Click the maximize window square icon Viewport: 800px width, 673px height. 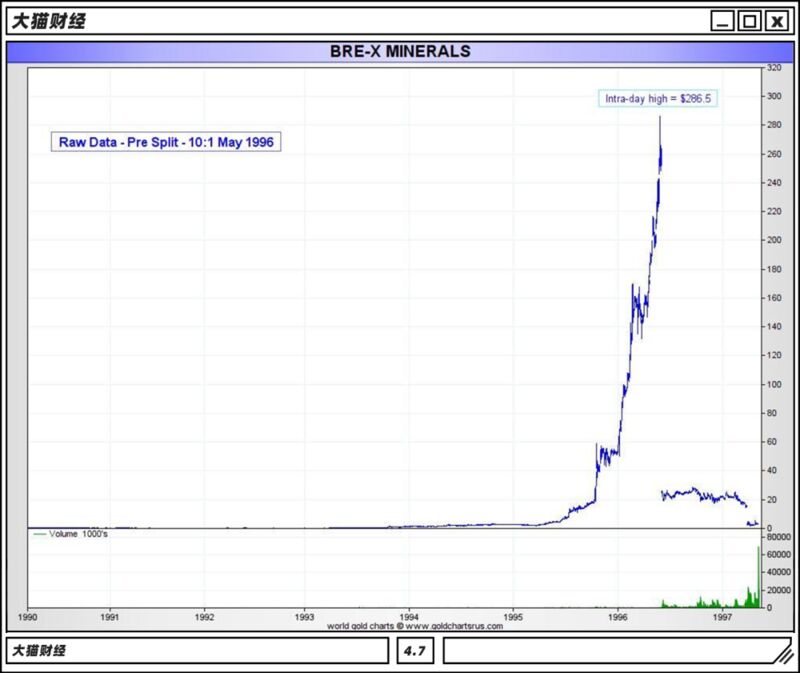click(749, 21)
